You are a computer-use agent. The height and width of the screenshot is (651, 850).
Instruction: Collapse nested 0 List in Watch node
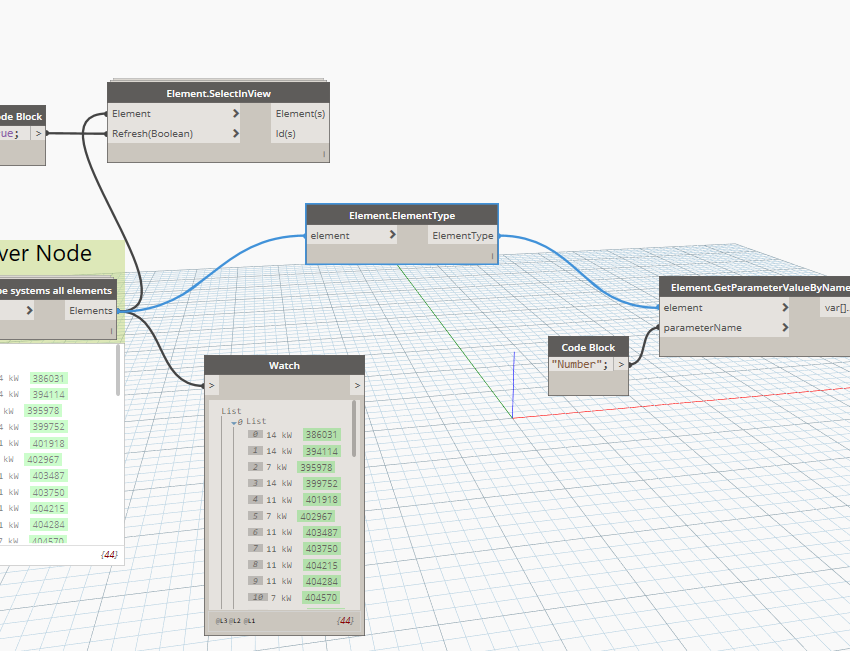236,422
